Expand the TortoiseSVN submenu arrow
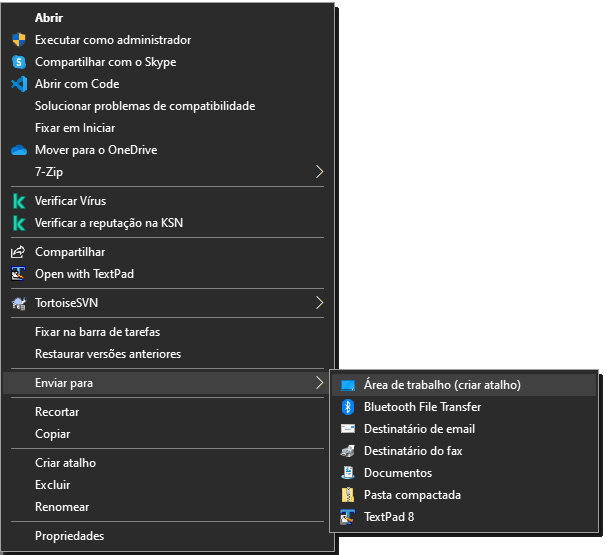607x555 pixels. point(319,303)
